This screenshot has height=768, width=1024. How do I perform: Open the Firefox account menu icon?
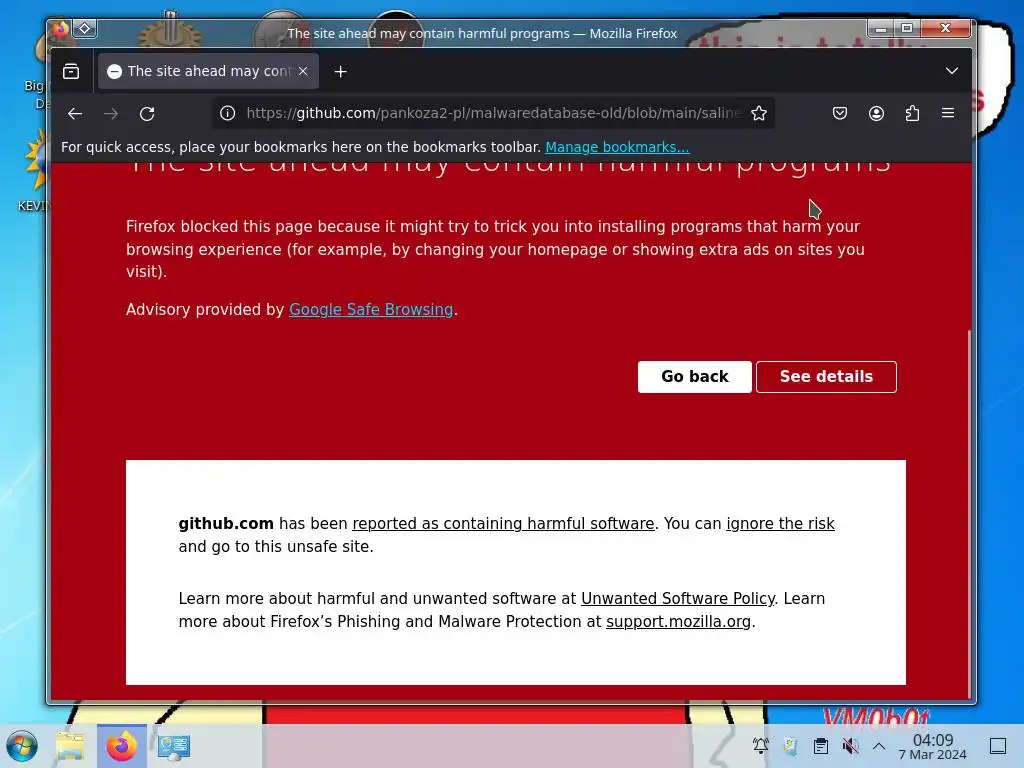tap(876, 113)
